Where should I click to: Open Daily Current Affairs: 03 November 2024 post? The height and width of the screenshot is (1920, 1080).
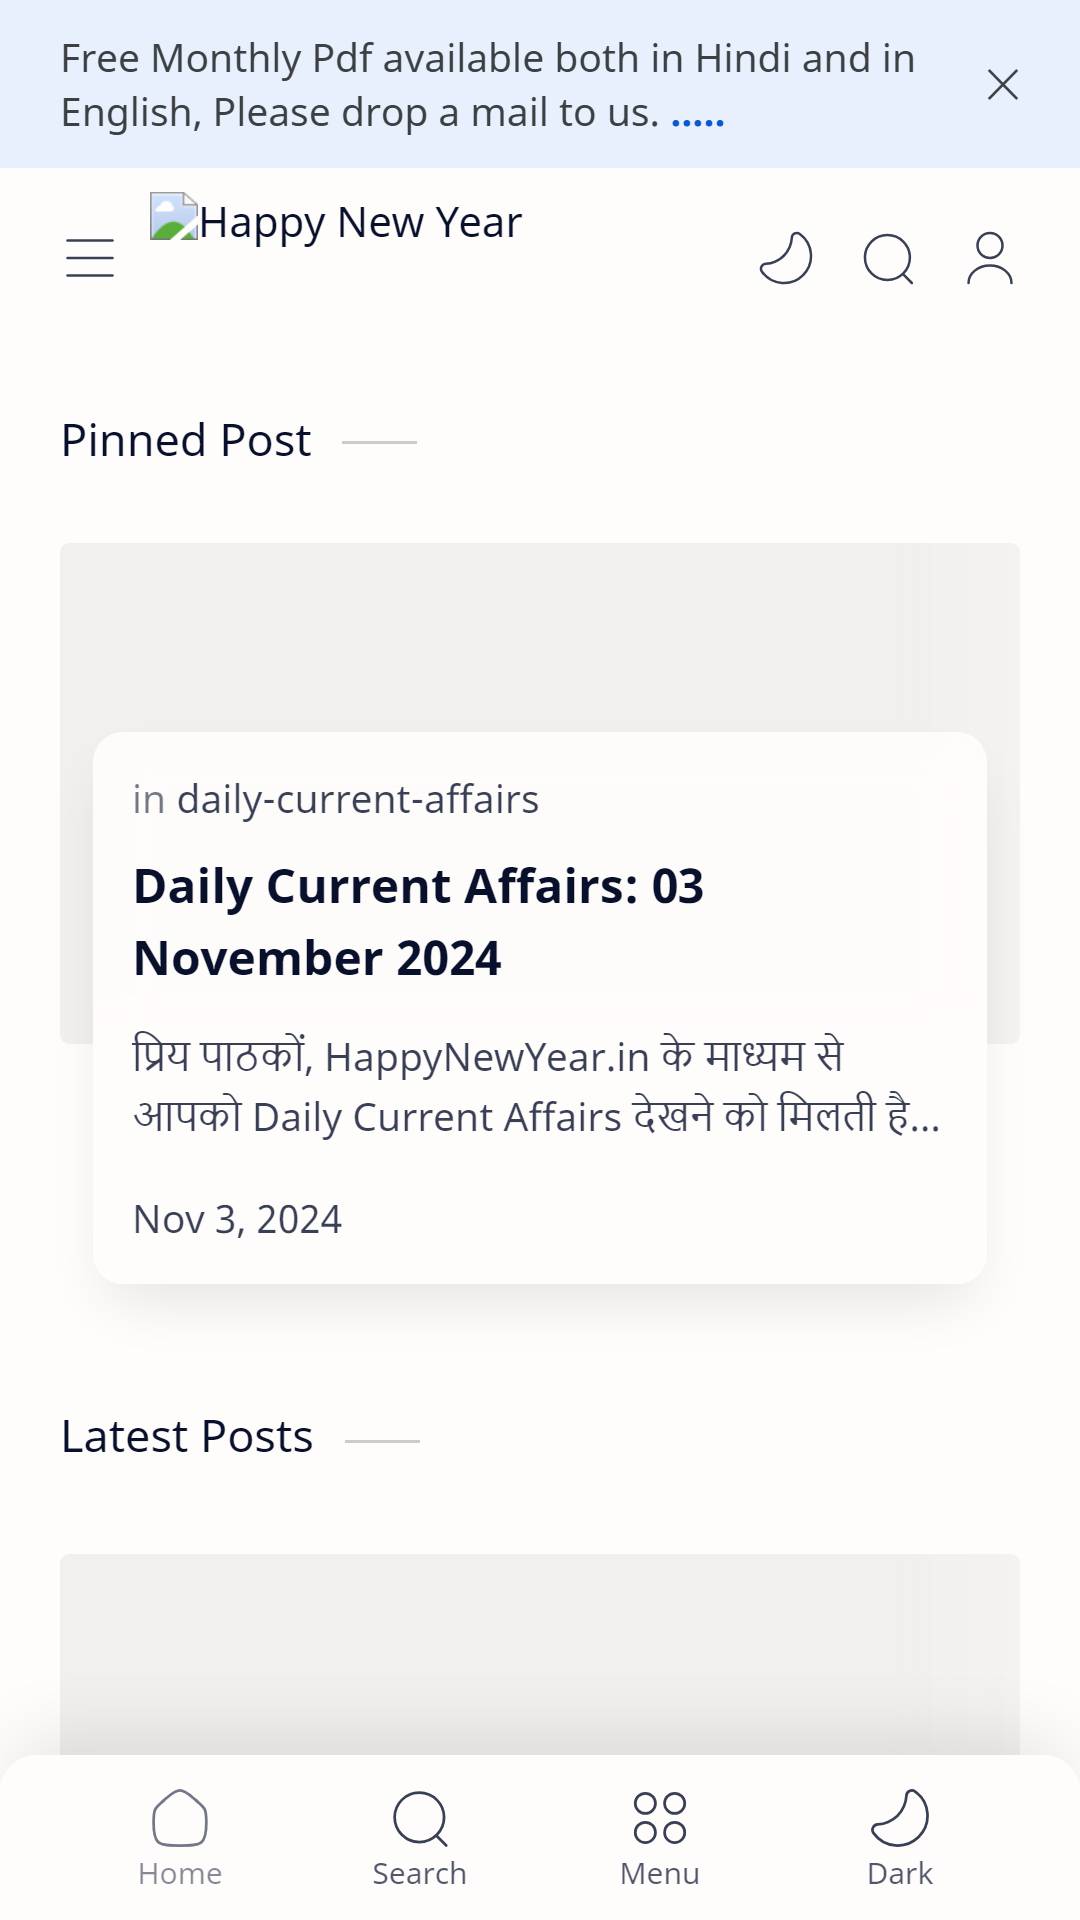pyautogui.click(x=418, y=922)
